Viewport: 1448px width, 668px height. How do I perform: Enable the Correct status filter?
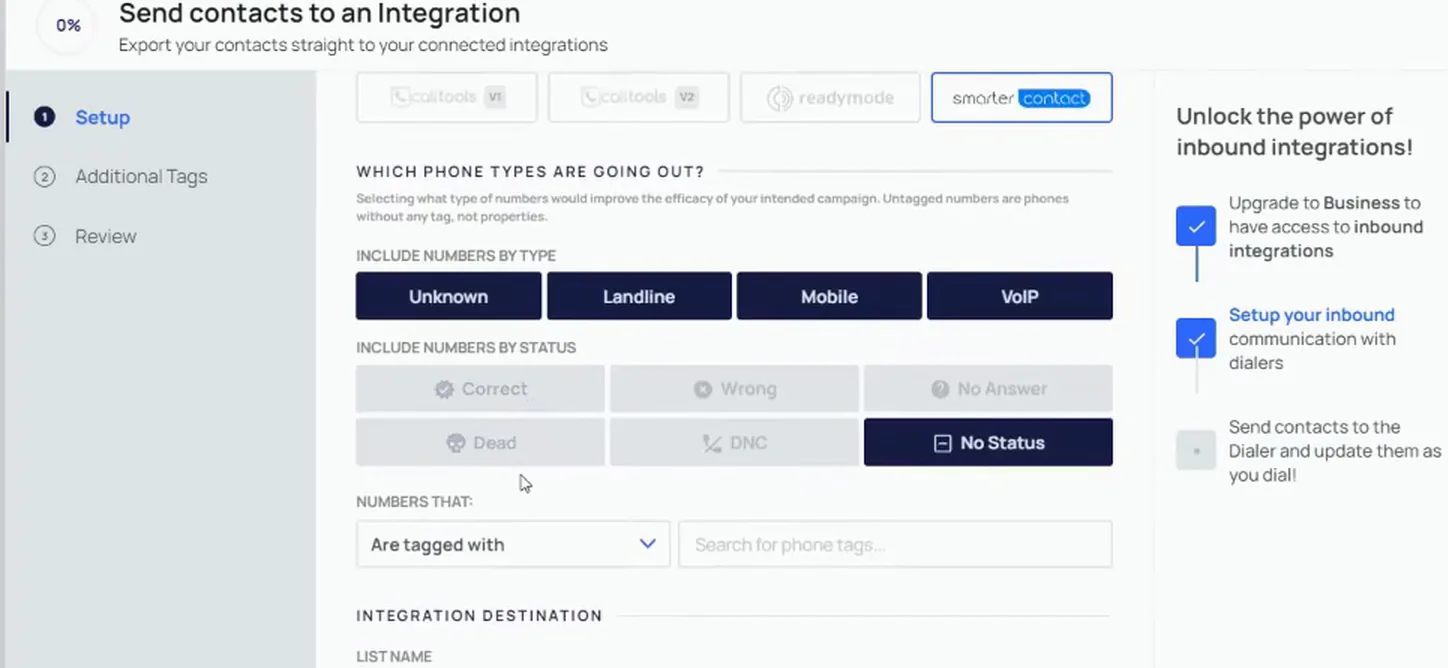(480, 389)
